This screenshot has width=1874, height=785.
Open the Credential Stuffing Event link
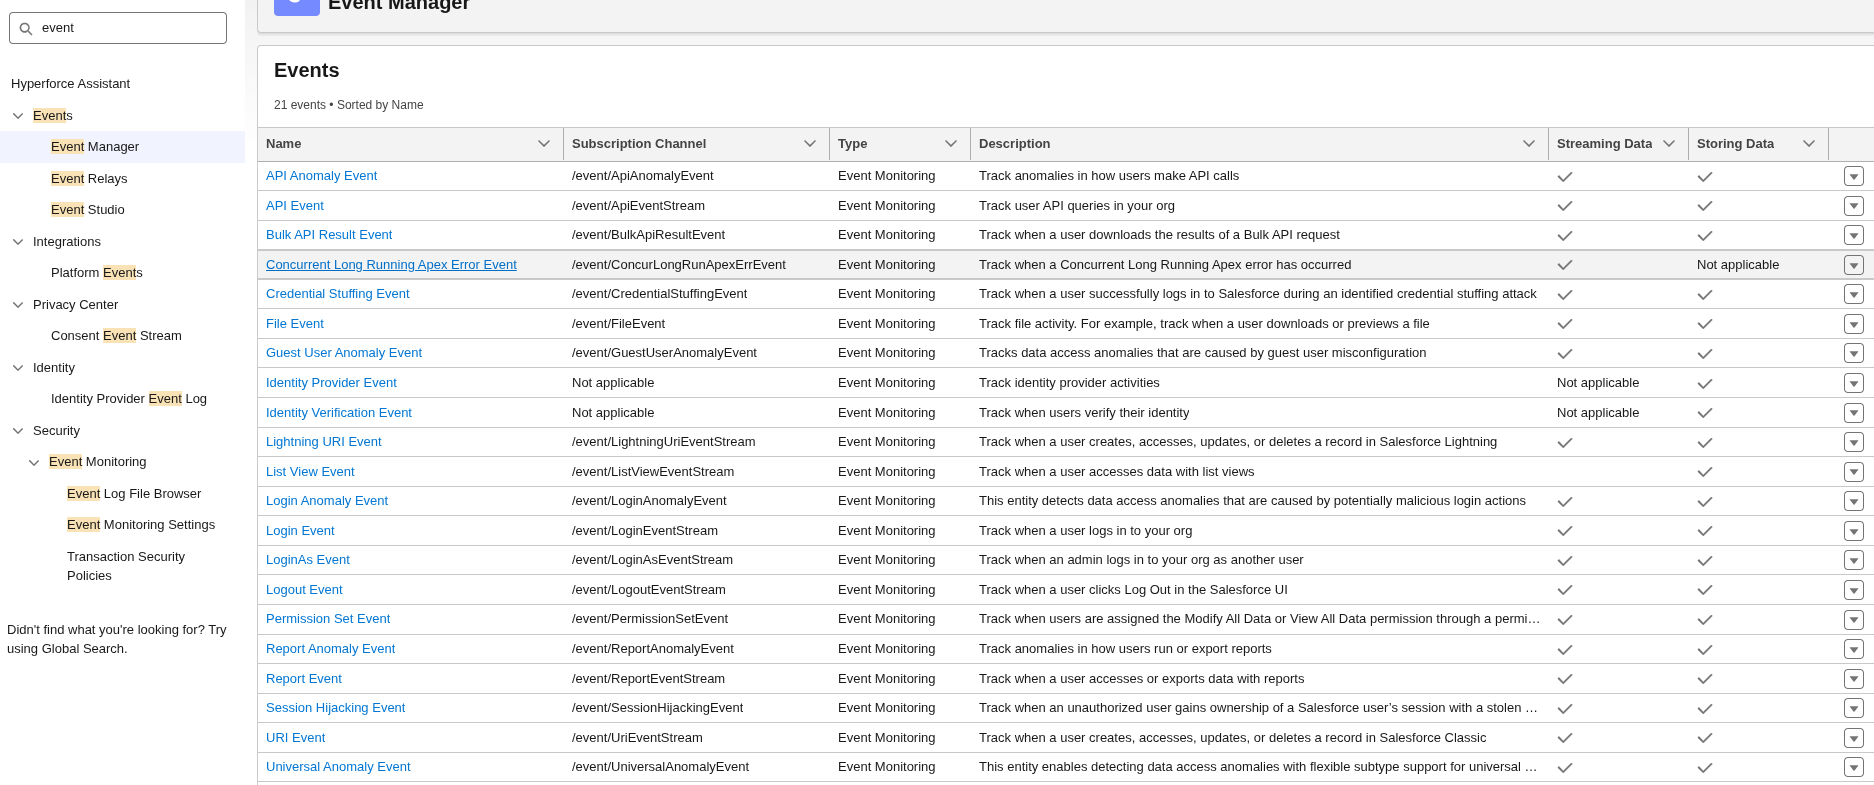(x=338, y=294)
